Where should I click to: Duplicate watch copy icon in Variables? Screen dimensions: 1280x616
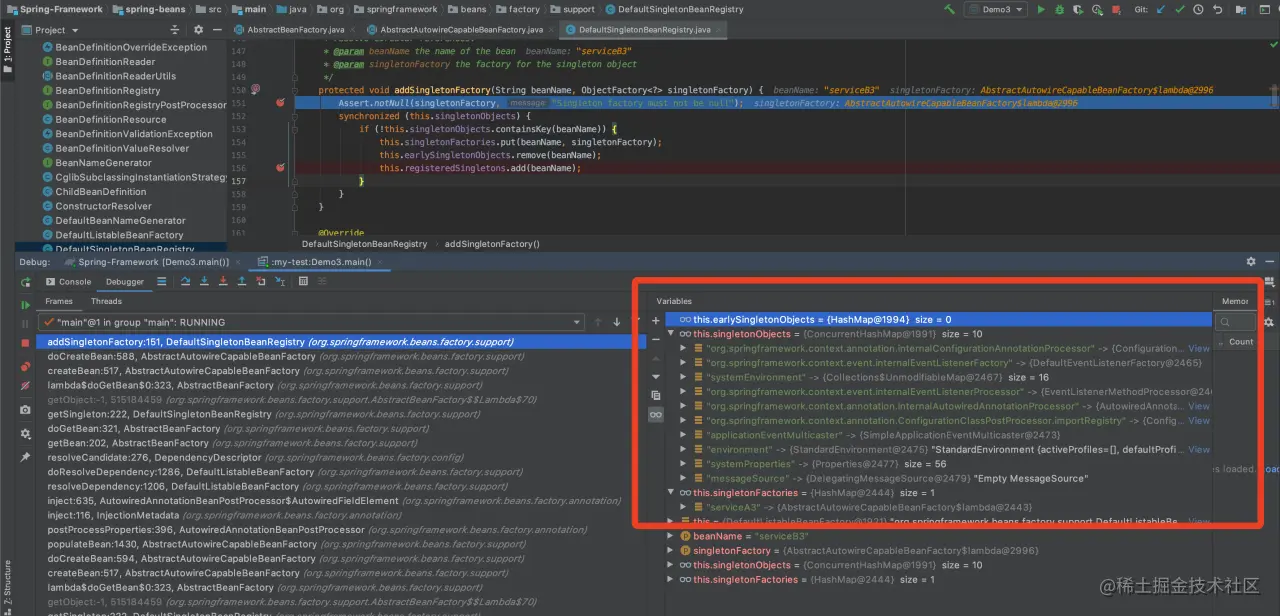pyautogui.click(x=656, y=395)
